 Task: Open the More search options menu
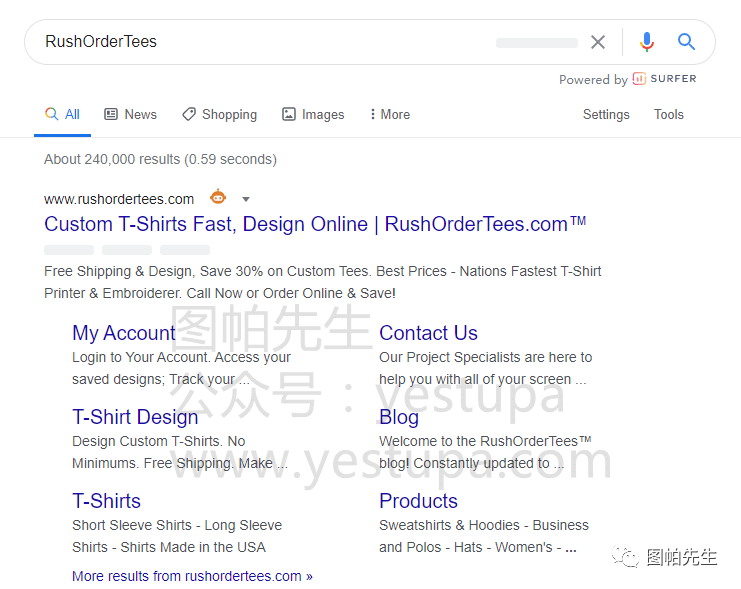389,115
